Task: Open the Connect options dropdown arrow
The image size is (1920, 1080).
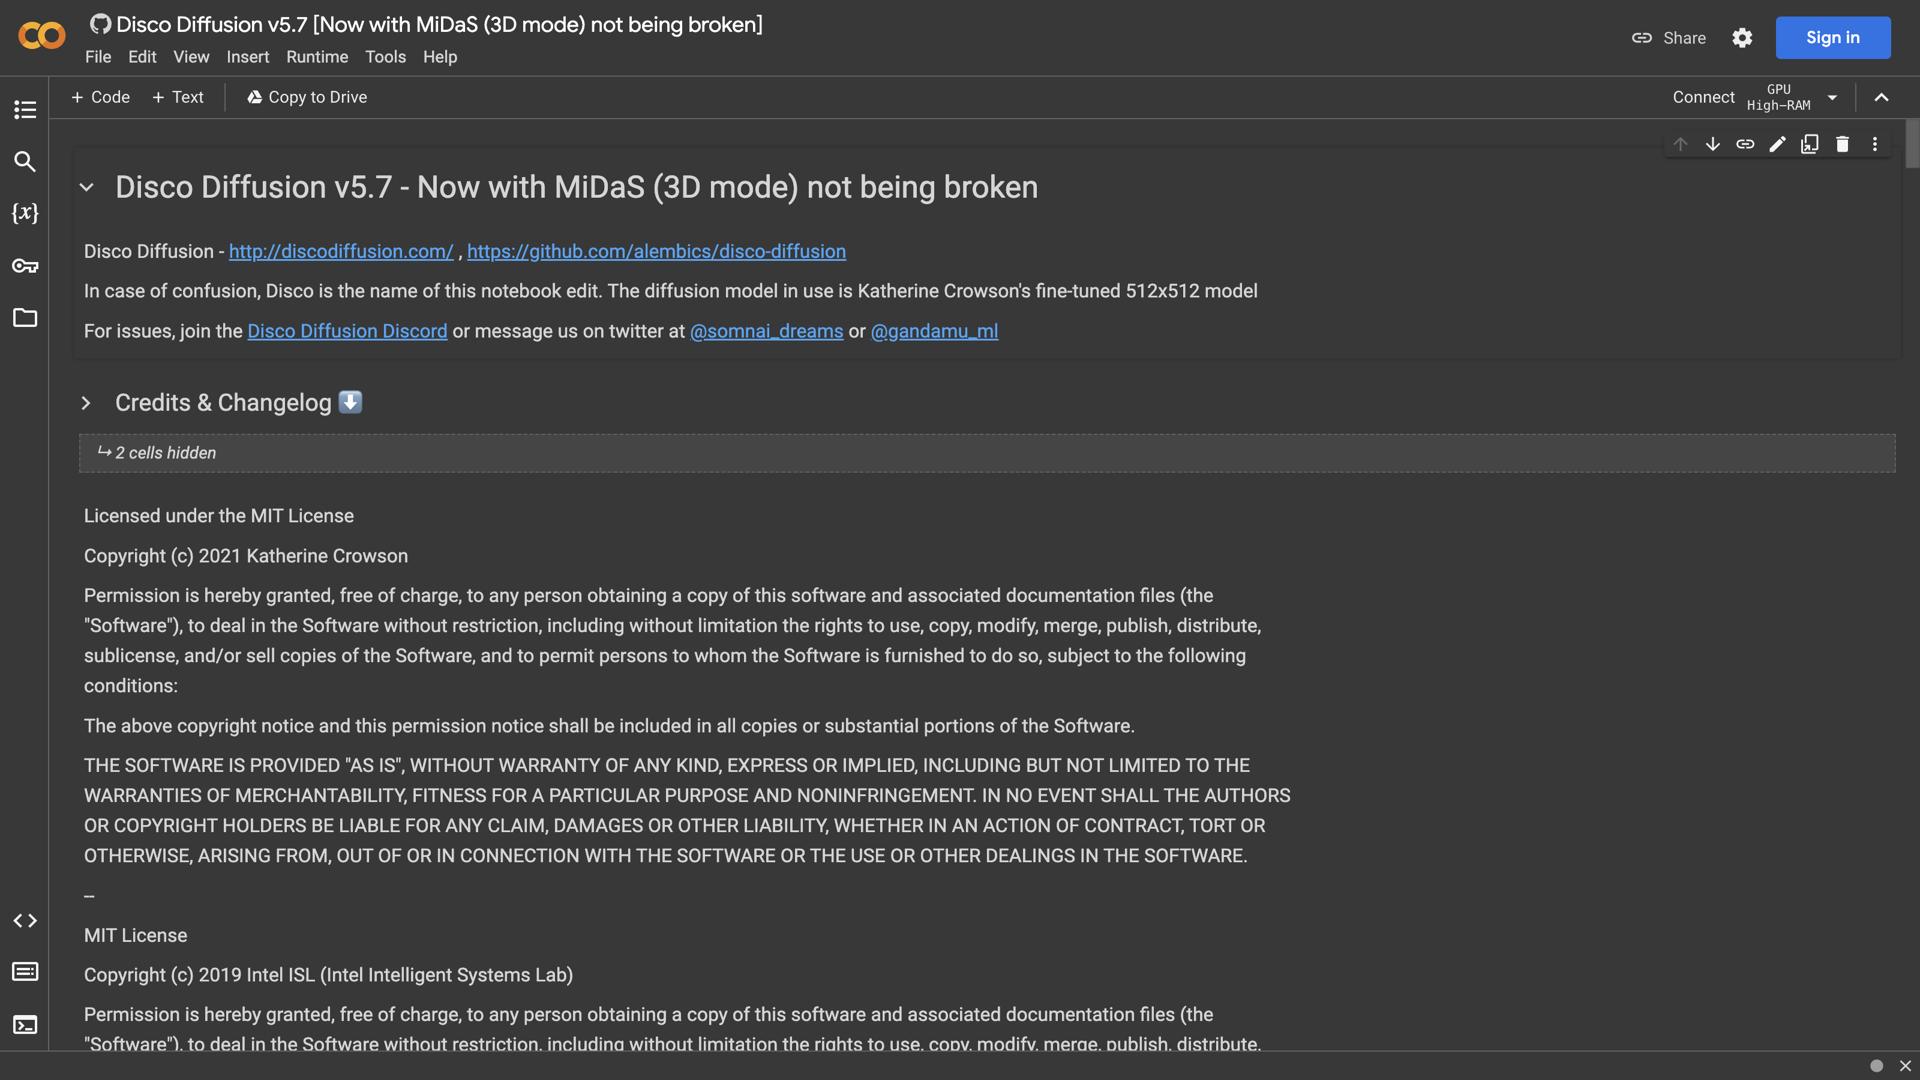Action: pyautogui.click(x=1832, y=97)
